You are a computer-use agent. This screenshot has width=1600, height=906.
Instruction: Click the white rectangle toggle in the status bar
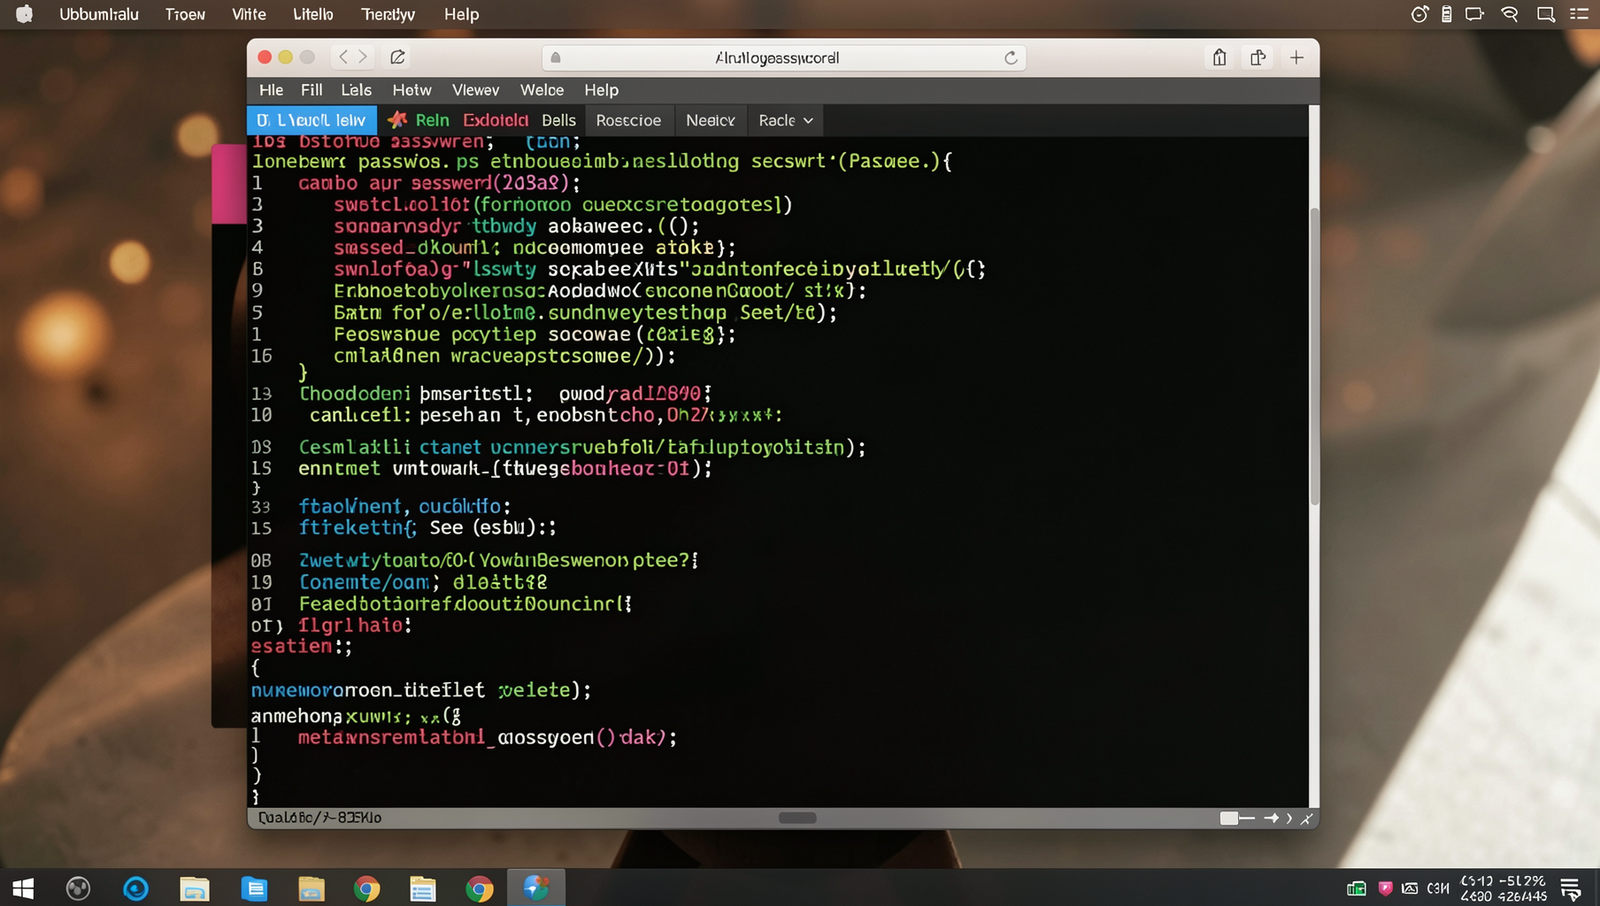pyautogui.click(x=1229, y=818)
